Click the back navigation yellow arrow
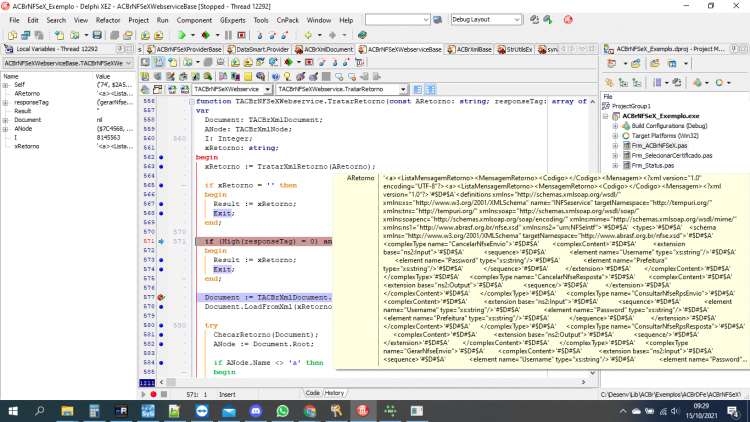This screenshot has height=422, width=750. tap(308, 35)
